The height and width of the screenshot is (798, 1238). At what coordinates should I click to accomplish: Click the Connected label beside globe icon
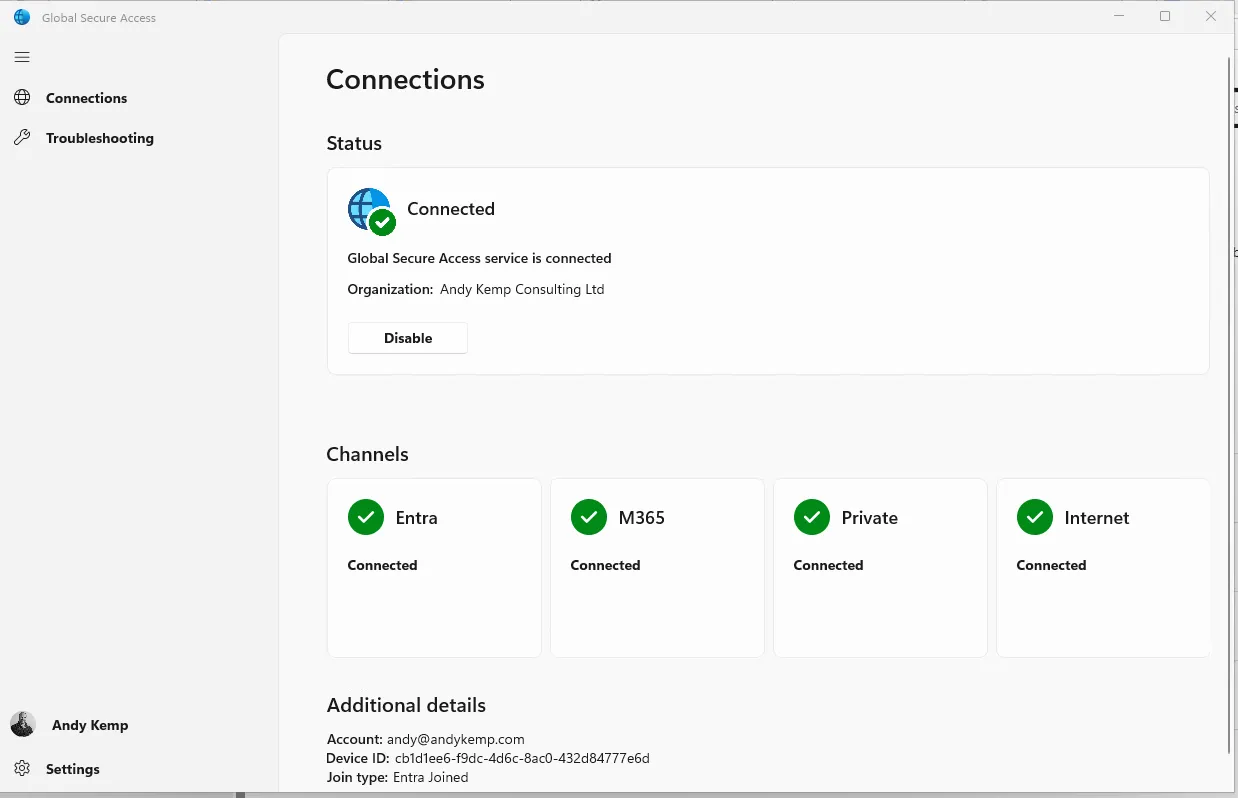[x=451, y=209]
